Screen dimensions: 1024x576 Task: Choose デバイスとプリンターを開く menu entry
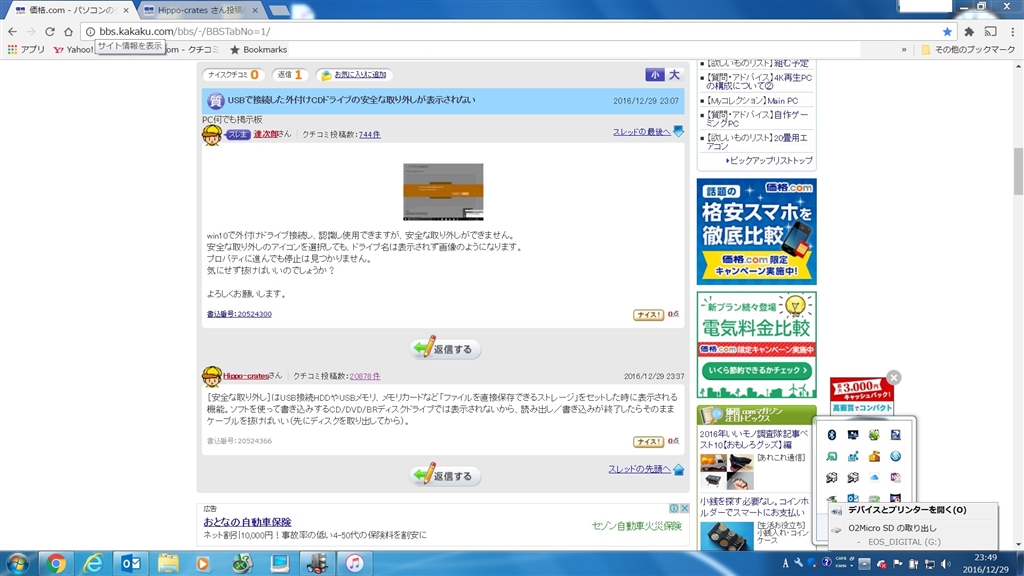point(906,510)
